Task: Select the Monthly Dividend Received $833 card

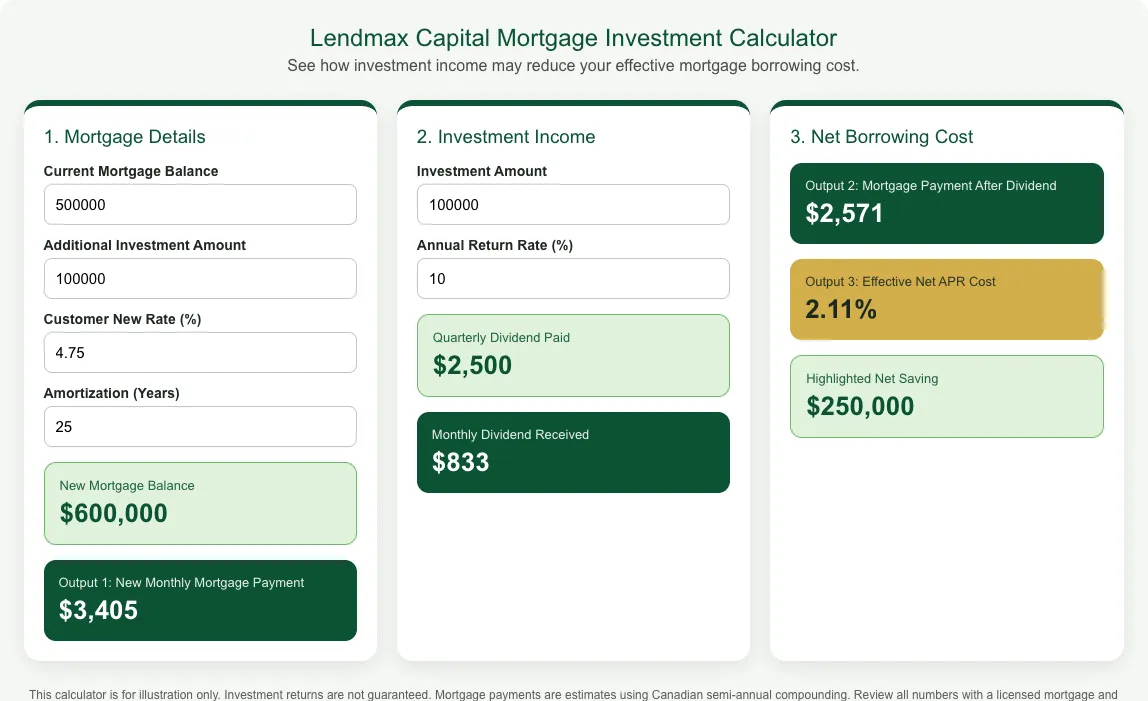Action: [573, 453]
